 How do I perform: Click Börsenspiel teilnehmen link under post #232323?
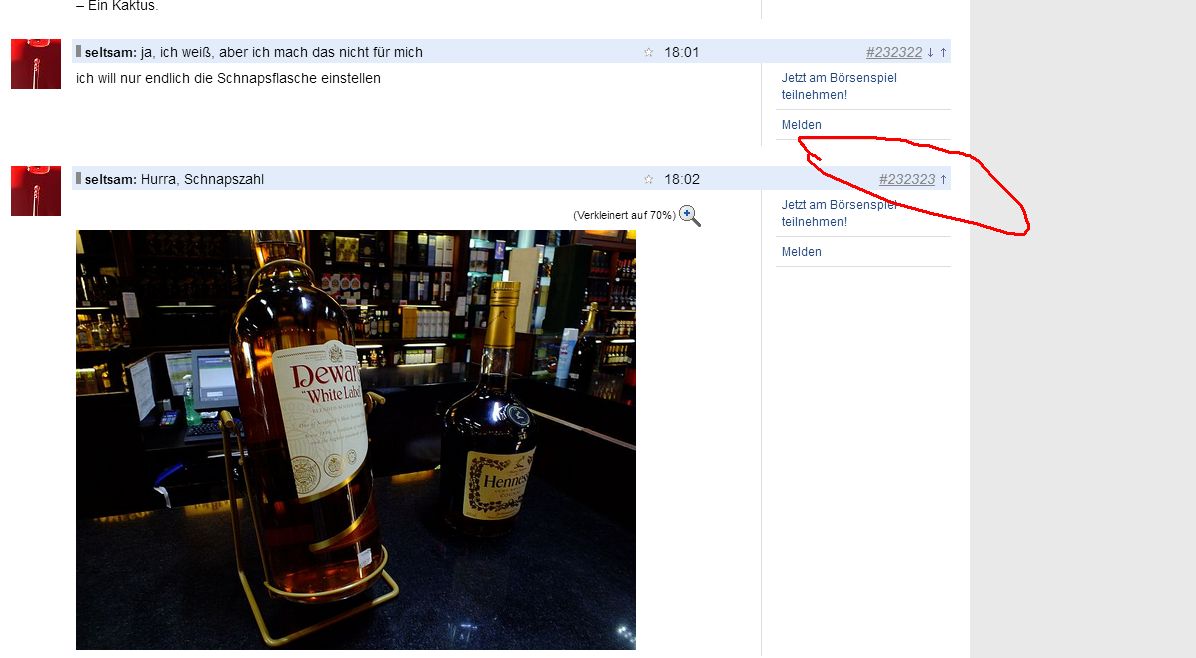839,213
